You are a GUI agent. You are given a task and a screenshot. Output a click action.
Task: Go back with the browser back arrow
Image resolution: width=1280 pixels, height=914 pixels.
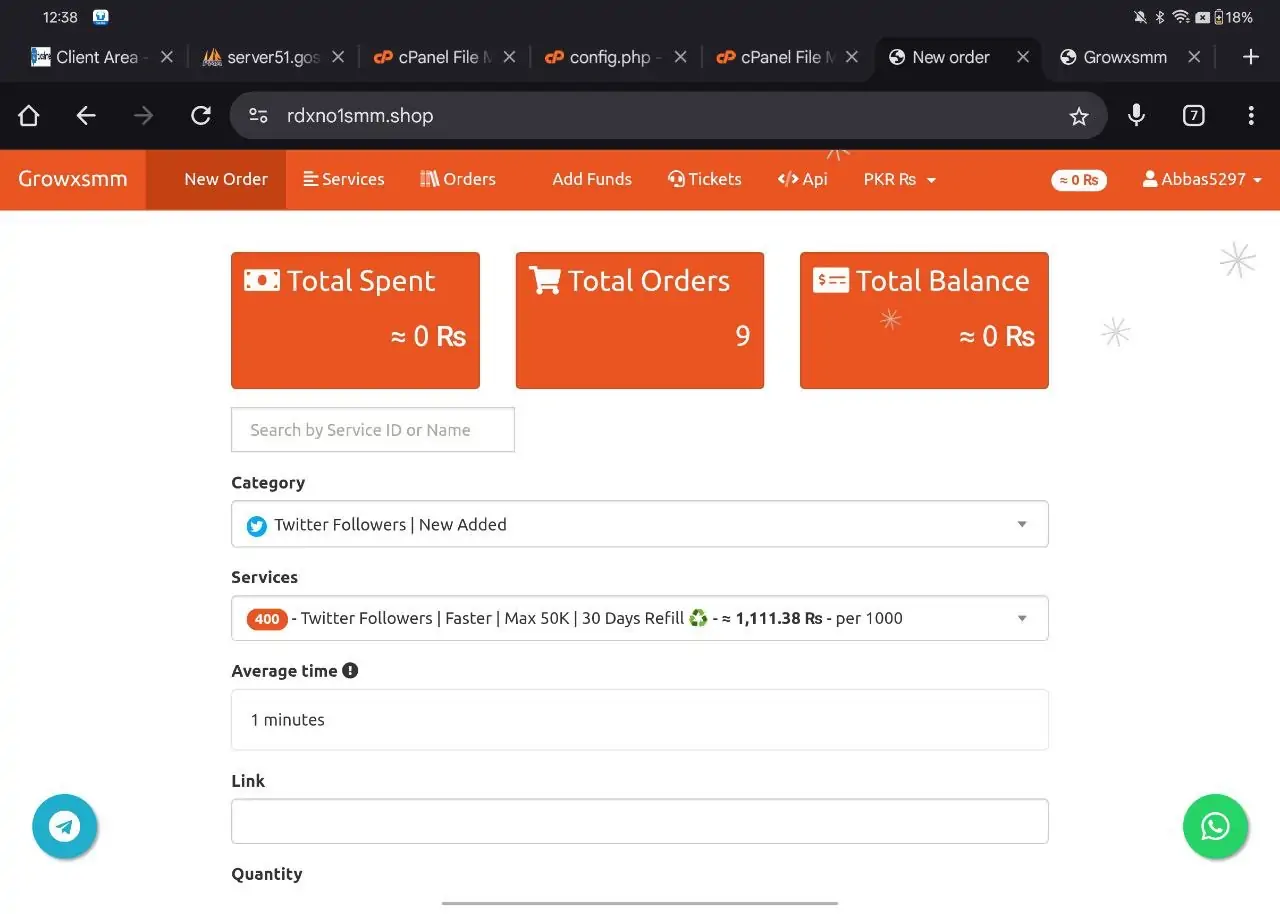point(86,116)
